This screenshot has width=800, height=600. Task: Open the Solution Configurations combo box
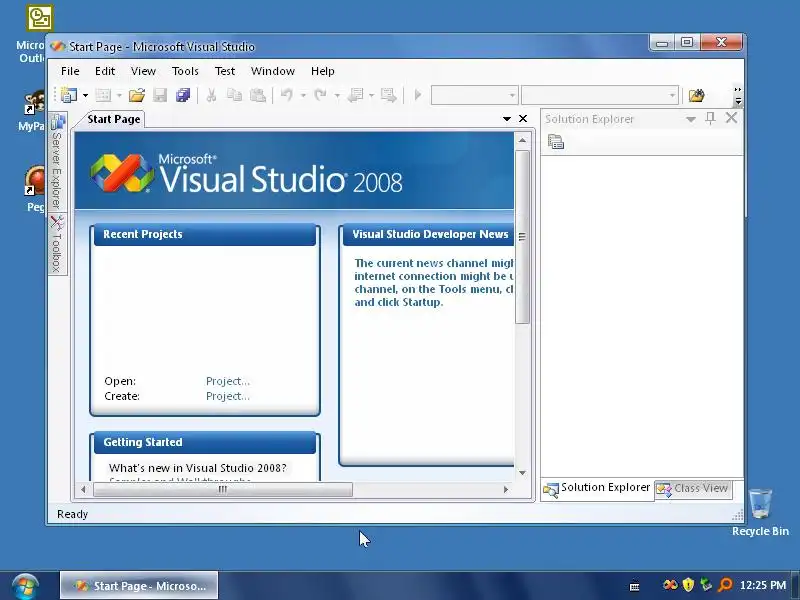pyautogui.click(x=474, y=95)
